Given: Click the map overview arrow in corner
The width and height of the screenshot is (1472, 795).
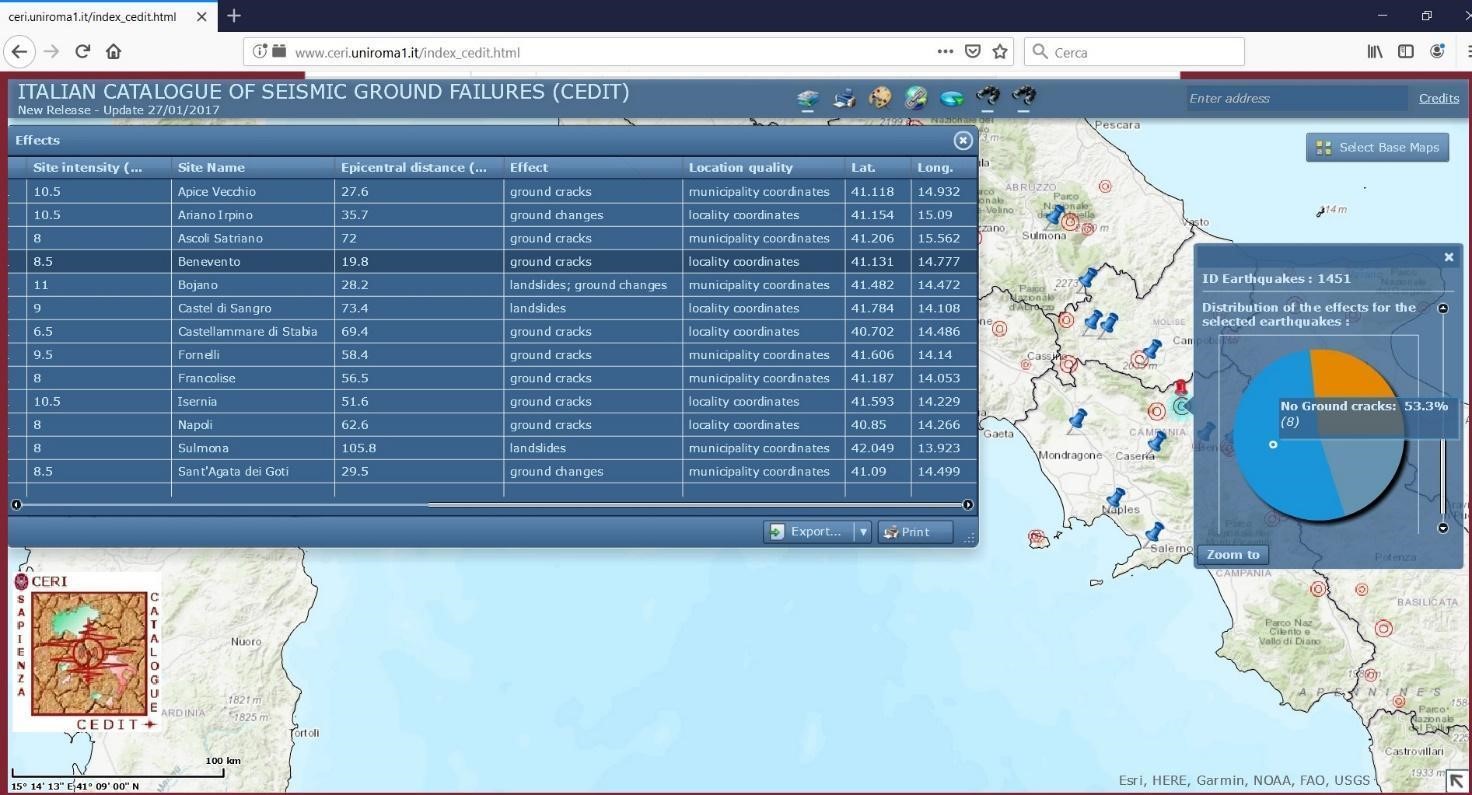Looking at the screenshot, I should click(1456, 781).
